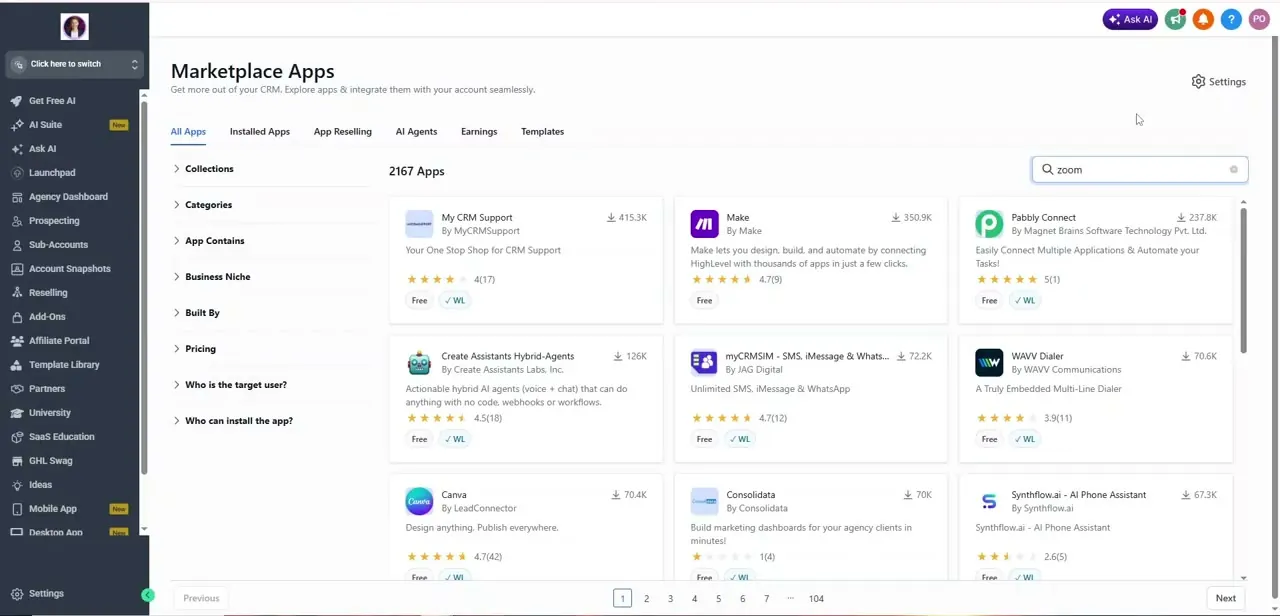Open Account Snapshots in sidebar
Viewport: 1280px width, 616px height.
69,269
